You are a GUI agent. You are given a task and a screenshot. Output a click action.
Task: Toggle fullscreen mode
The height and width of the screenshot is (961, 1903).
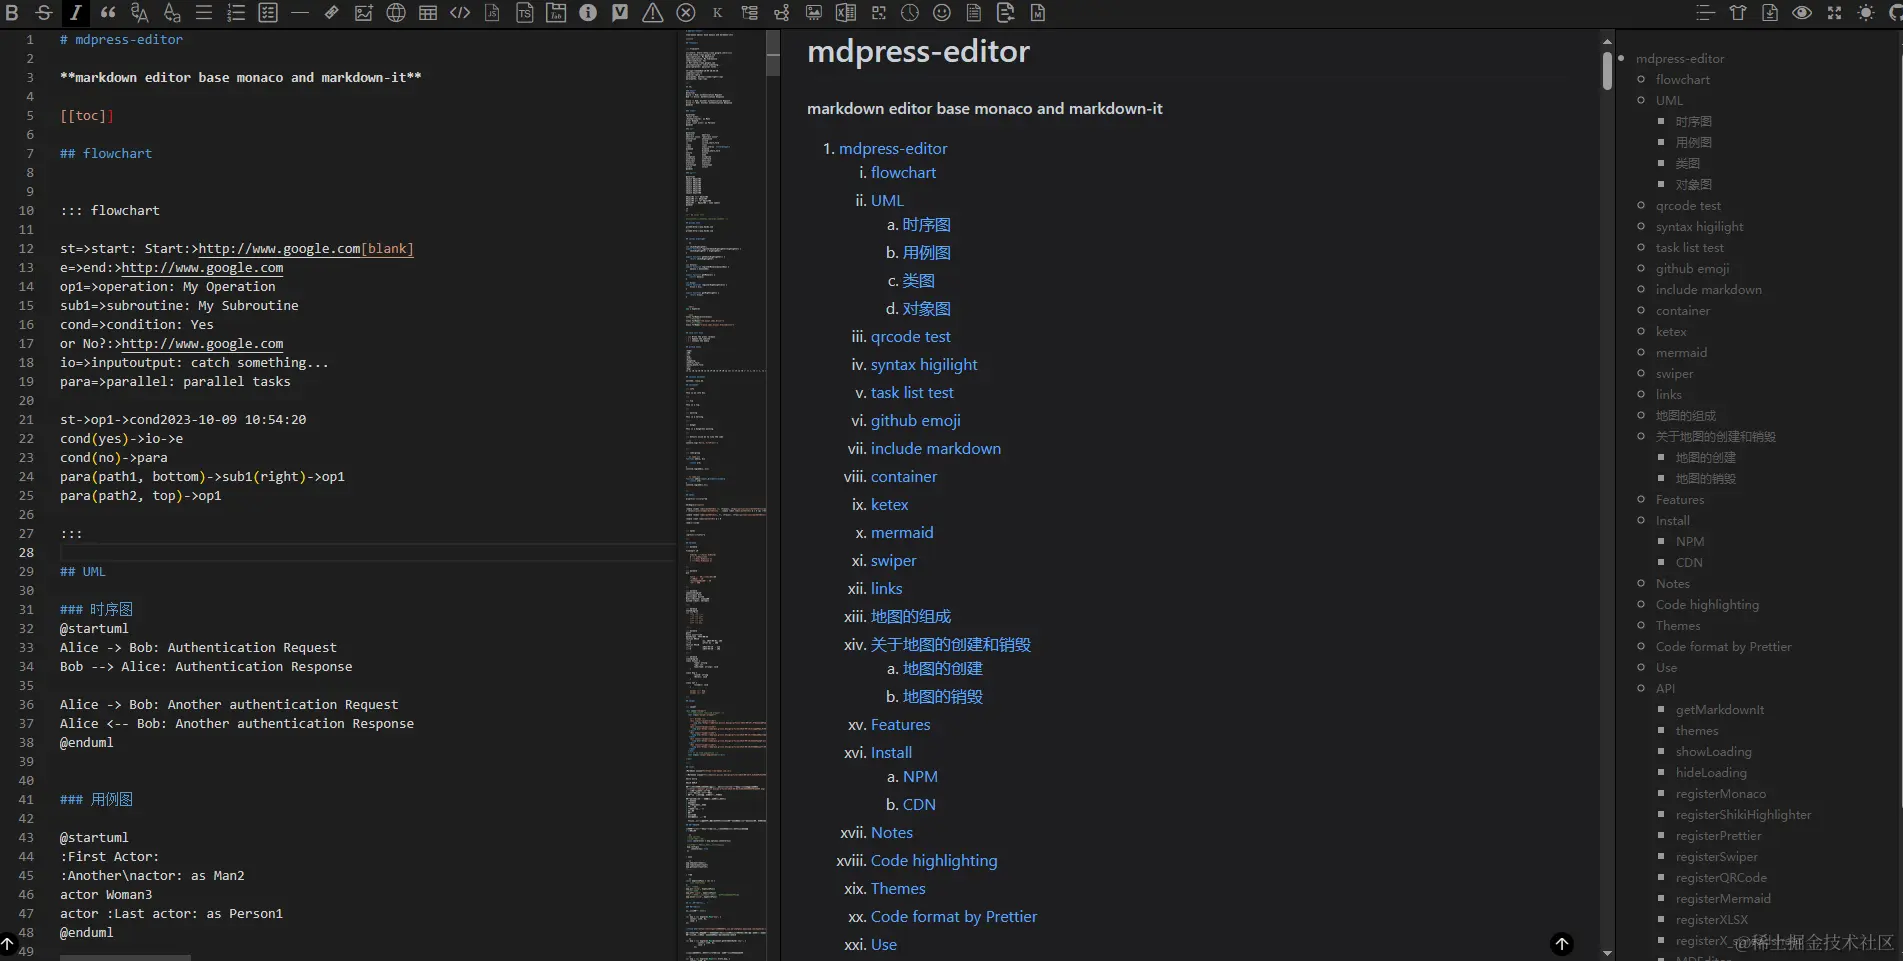pyautogui.click(x=1834, y=13)
